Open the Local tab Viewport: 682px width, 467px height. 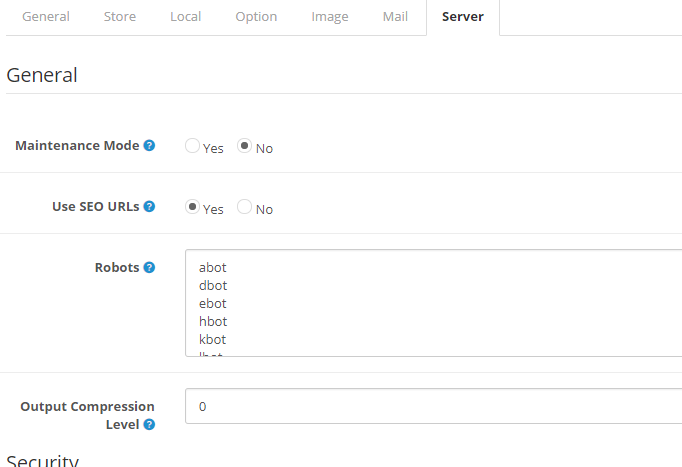coord(186,17)
